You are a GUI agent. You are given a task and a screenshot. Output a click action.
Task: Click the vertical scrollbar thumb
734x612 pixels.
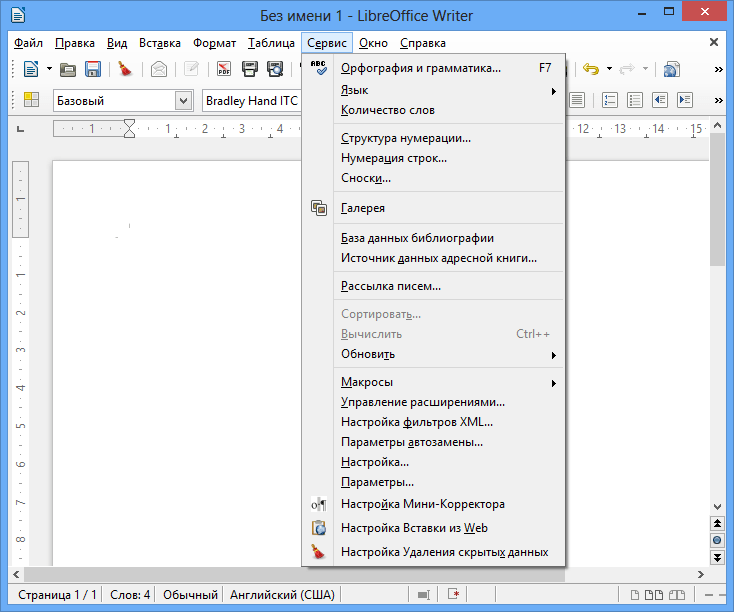(x=717, y=199)
